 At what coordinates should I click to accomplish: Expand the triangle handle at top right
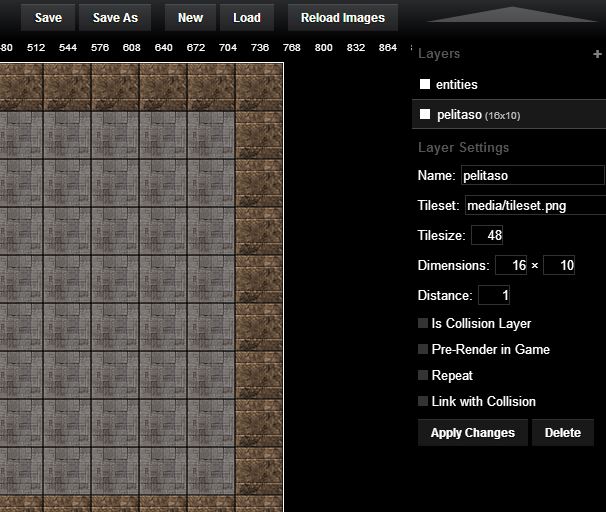coord(511,15)
